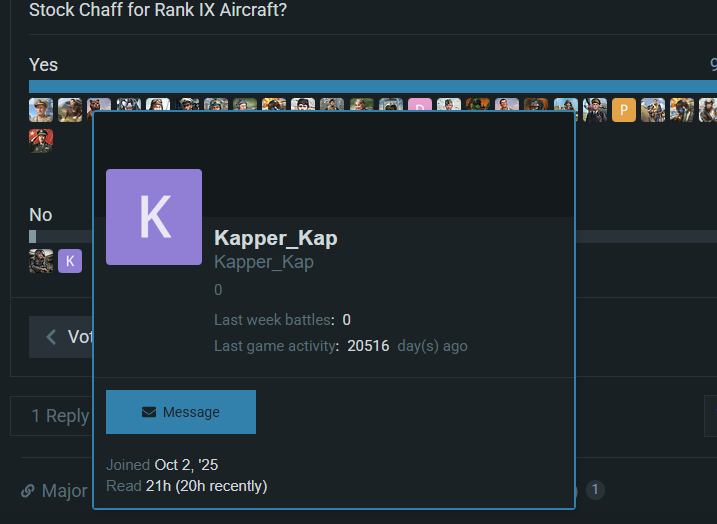Image resolution: width=717 pixels, height=524 pixels.
Task: Click the Major link text at bottom left
Action: pos(64,491)
